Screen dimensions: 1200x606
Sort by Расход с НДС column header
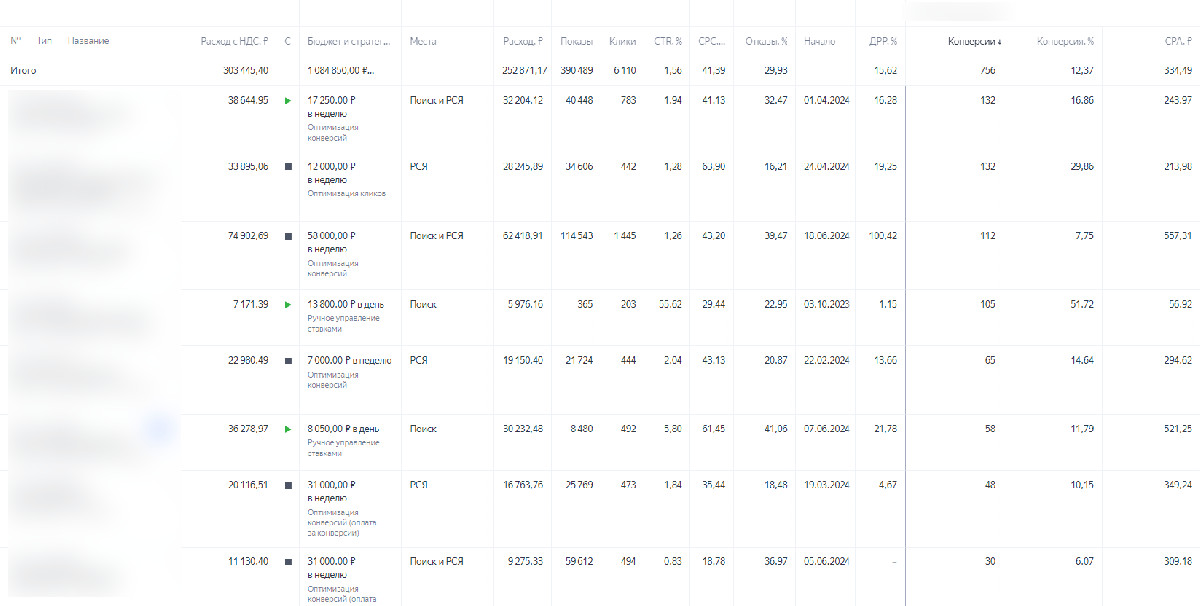[234, 41]
